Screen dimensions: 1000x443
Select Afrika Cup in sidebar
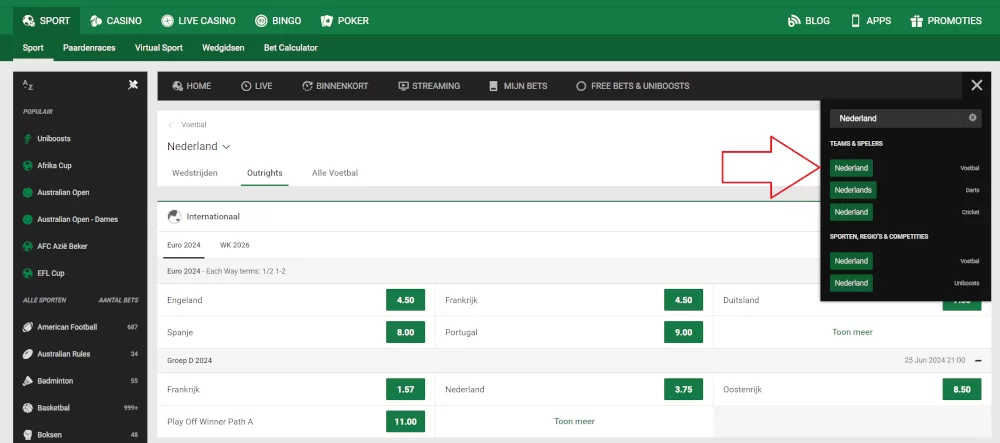point(54,165)
